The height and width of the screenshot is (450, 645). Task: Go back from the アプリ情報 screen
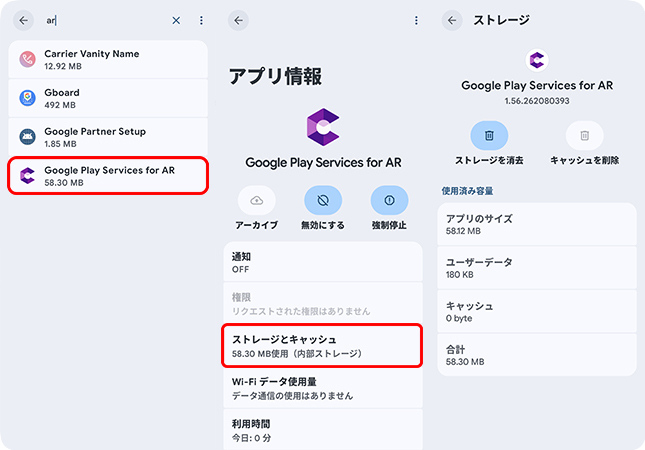coord(238,20)
